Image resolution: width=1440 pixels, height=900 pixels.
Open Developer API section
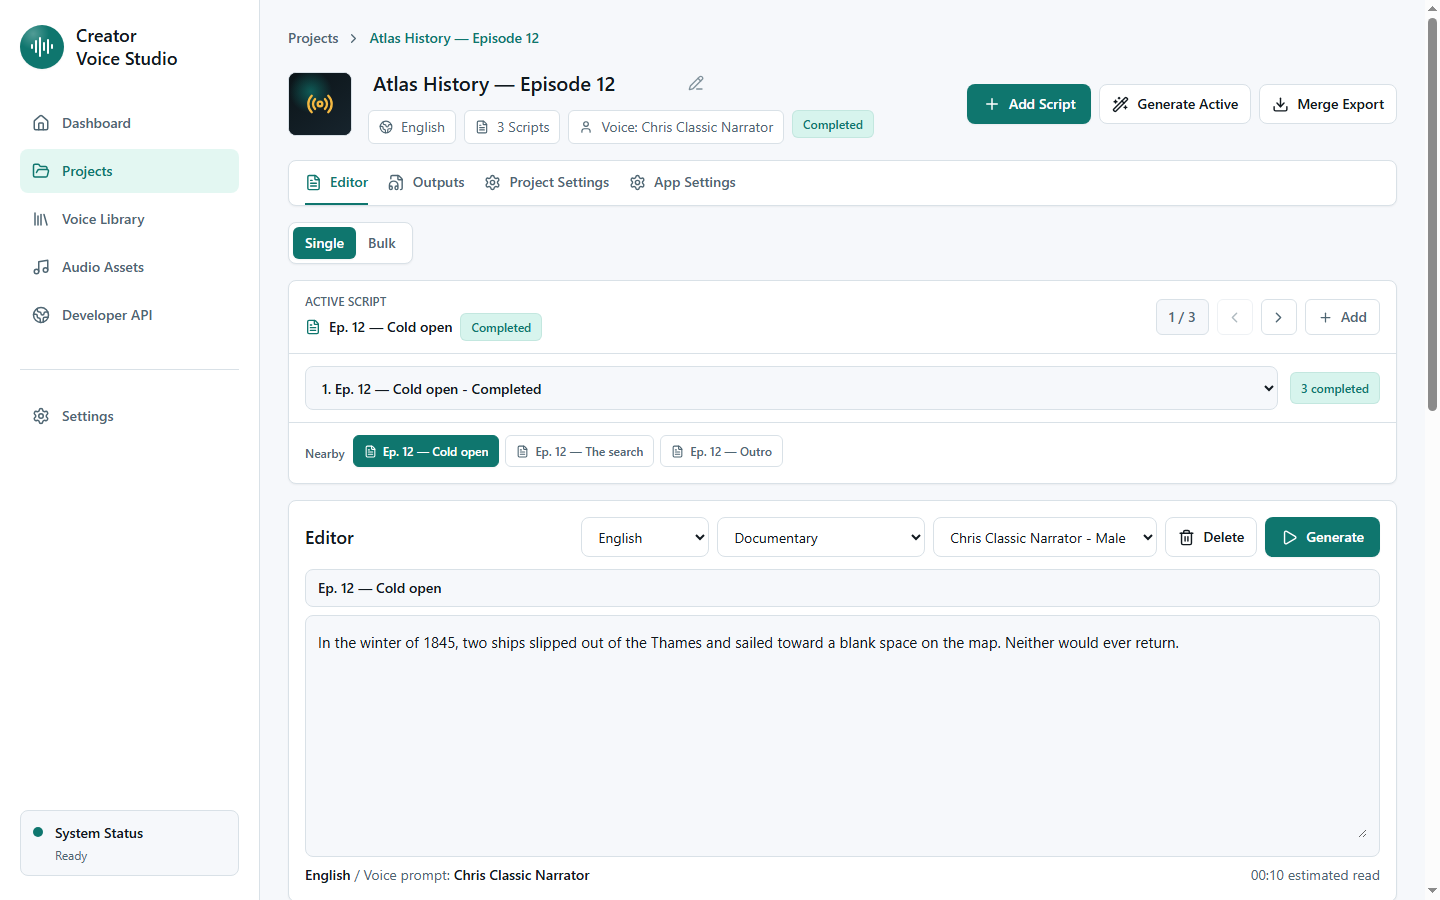click(129, 315)
